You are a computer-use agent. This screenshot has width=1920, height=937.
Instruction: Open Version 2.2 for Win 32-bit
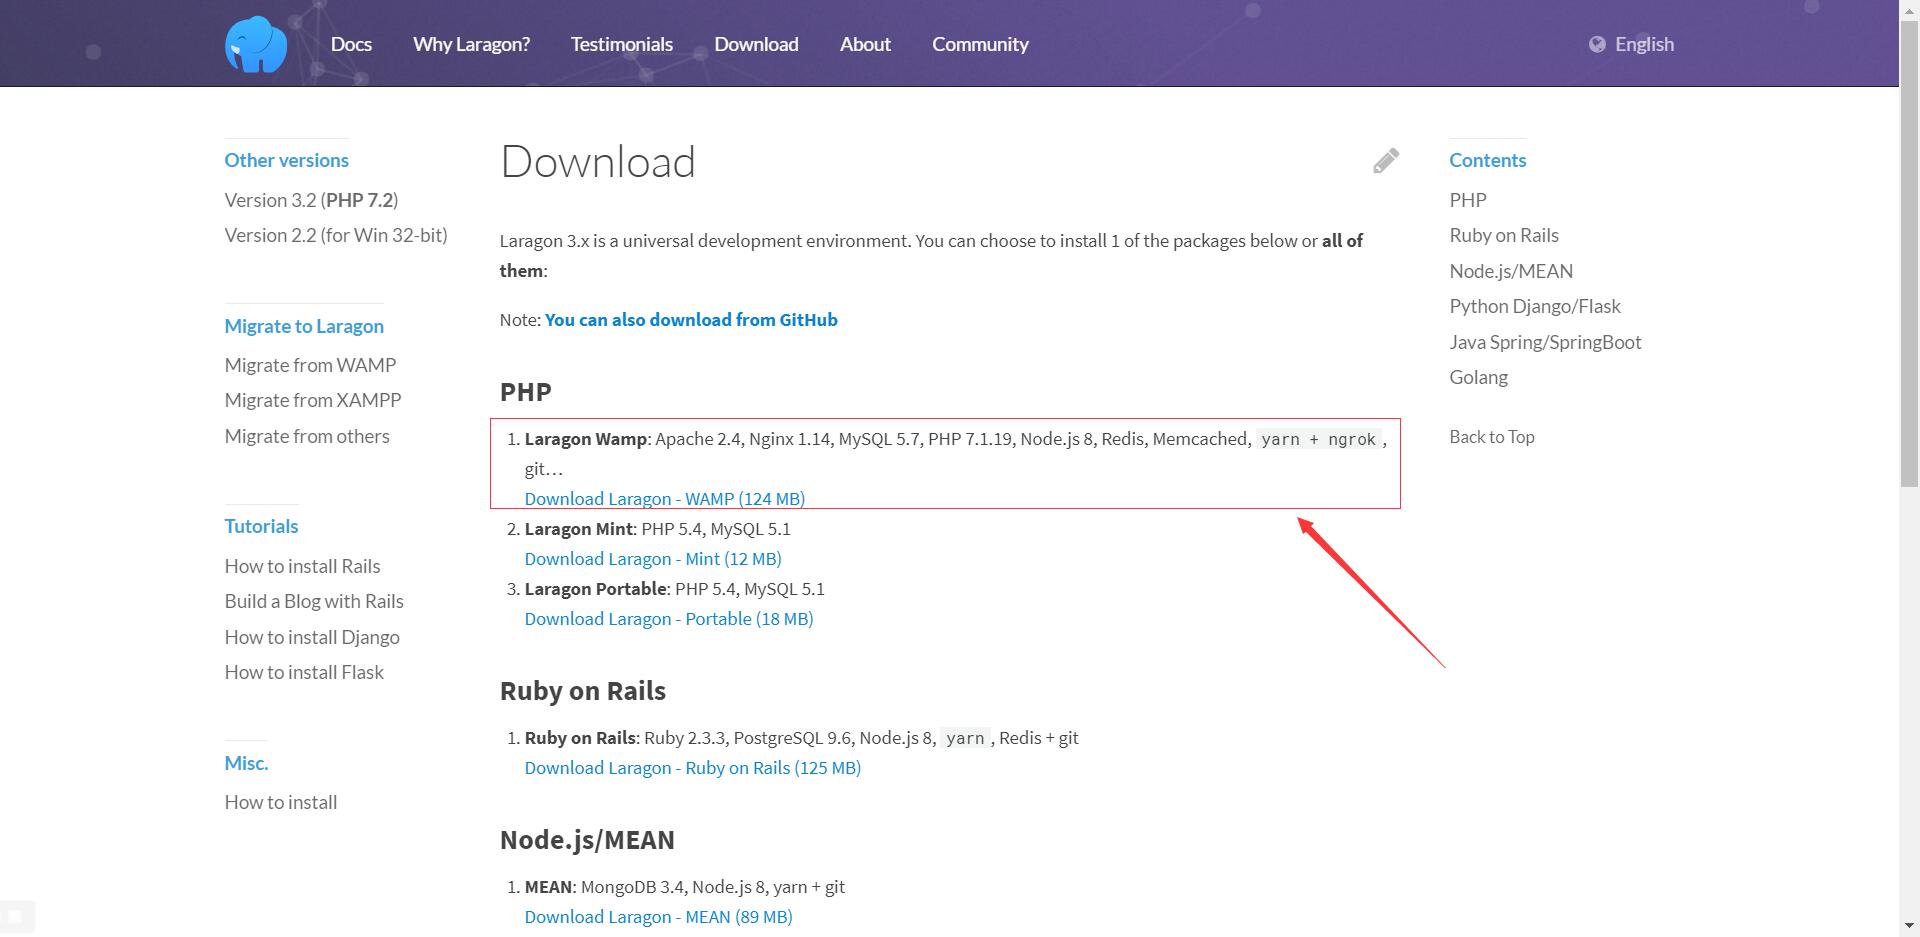click(x=336, y=235)
